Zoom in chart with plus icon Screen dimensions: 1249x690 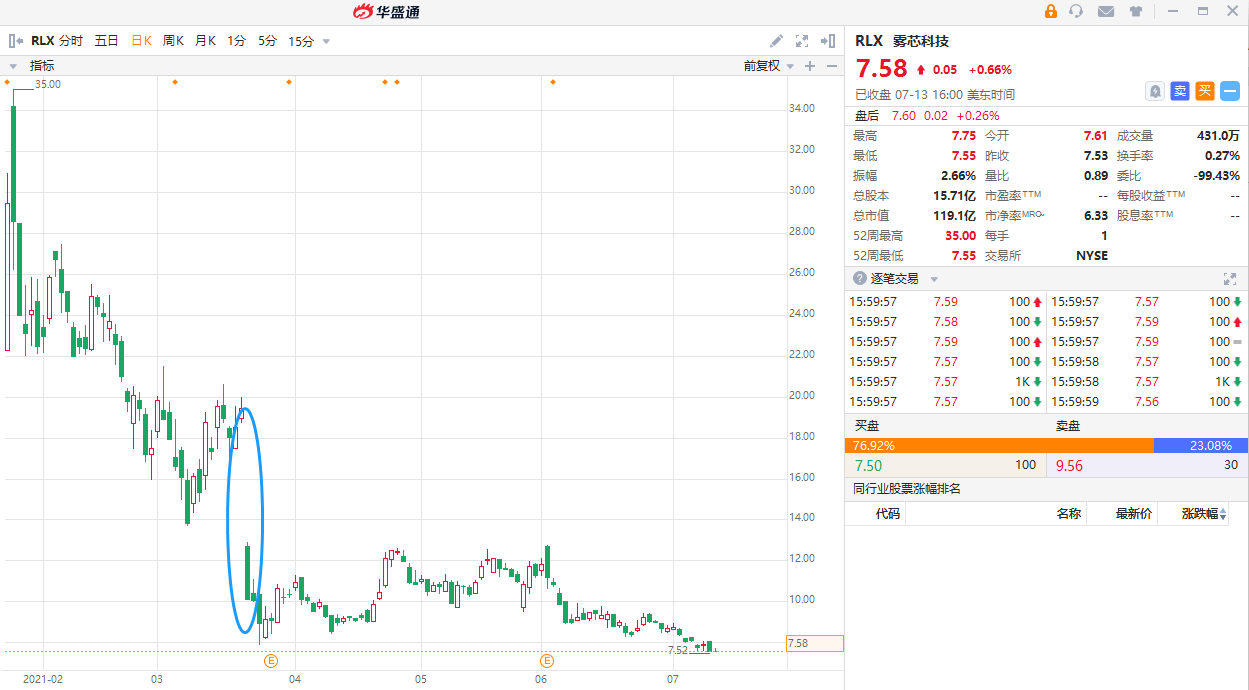coord(810,66)
